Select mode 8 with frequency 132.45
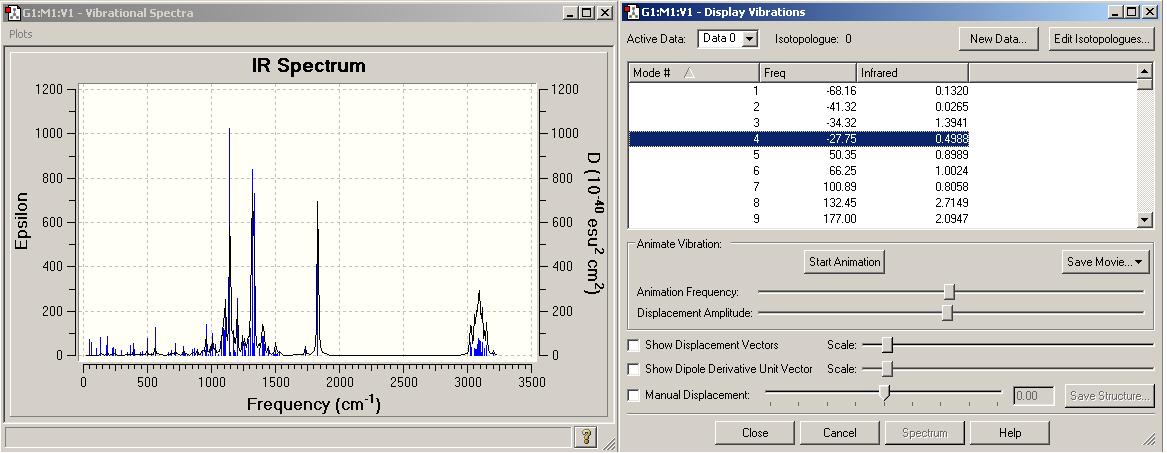This screenshot has height=453, width=1167. [799, 202]
